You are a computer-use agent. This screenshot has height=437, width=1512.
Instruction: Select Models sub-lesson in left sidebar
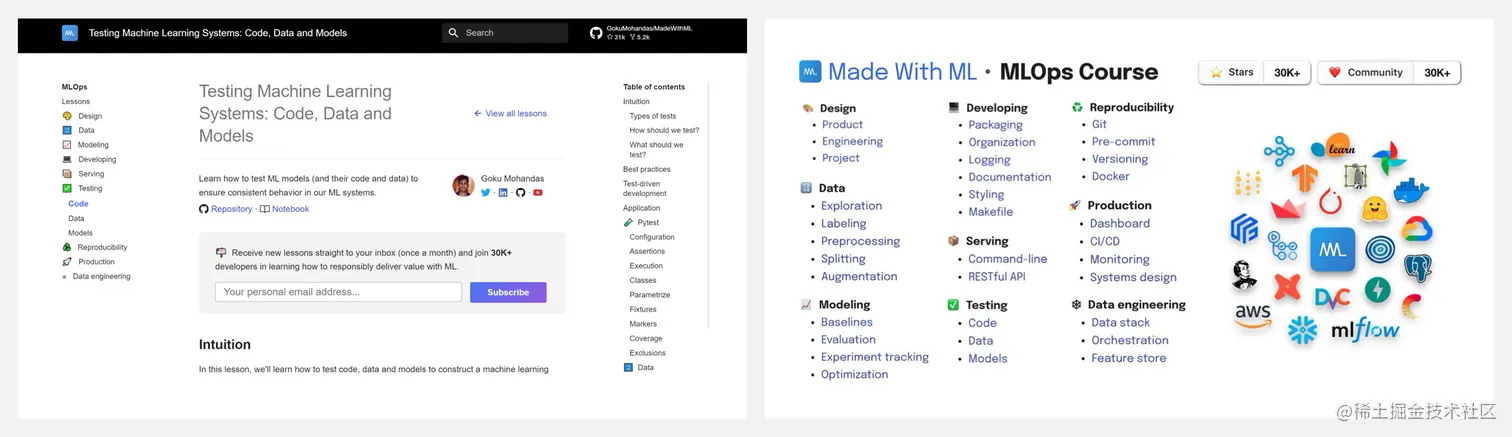click(x=80, y=233)
